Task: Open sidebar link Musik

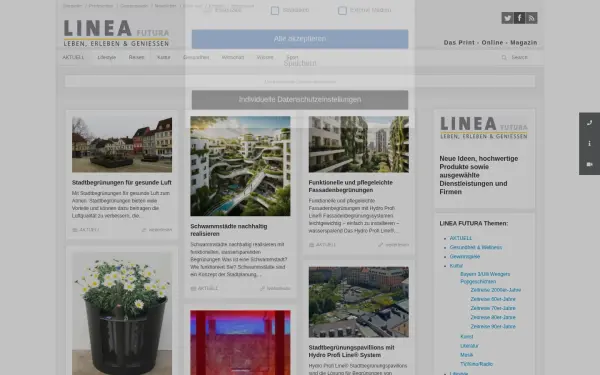Action: pyautogui.click(x=466, y=355)
